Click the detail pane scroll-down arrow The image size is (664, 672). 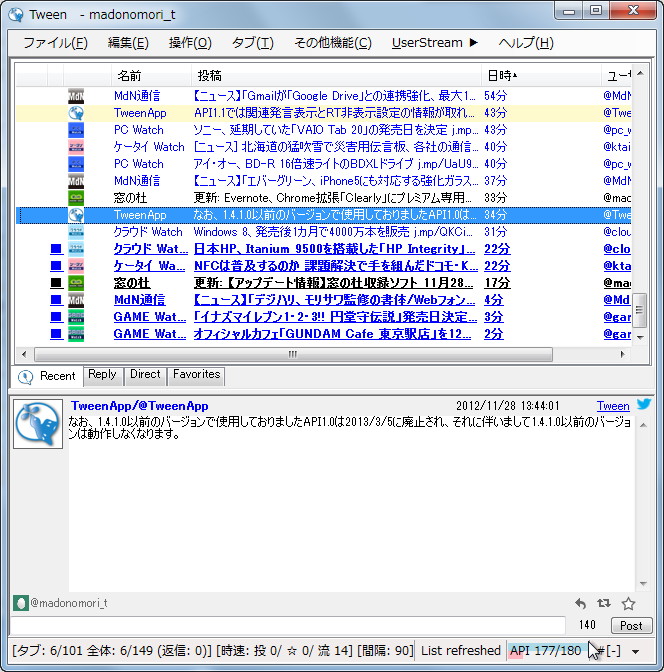pos(643,584)
